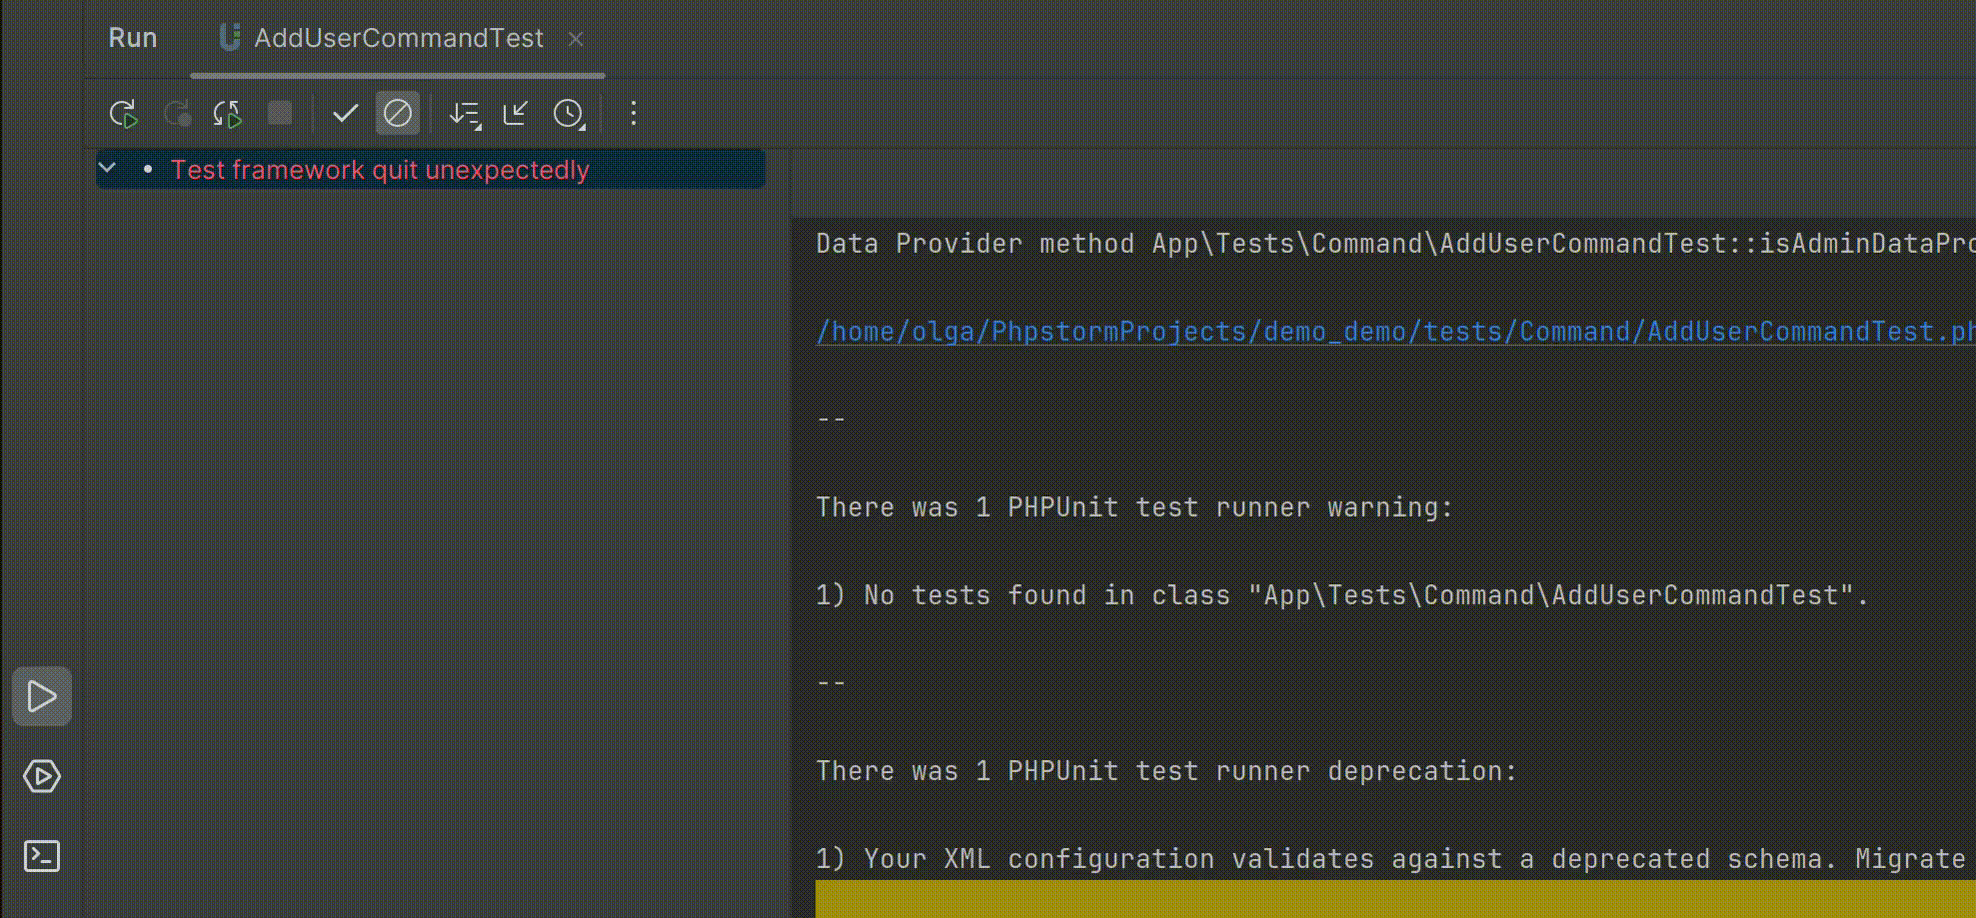Select the Run tool window title
The width and height of the screenshot is (1976, 918).
(132, 38)
